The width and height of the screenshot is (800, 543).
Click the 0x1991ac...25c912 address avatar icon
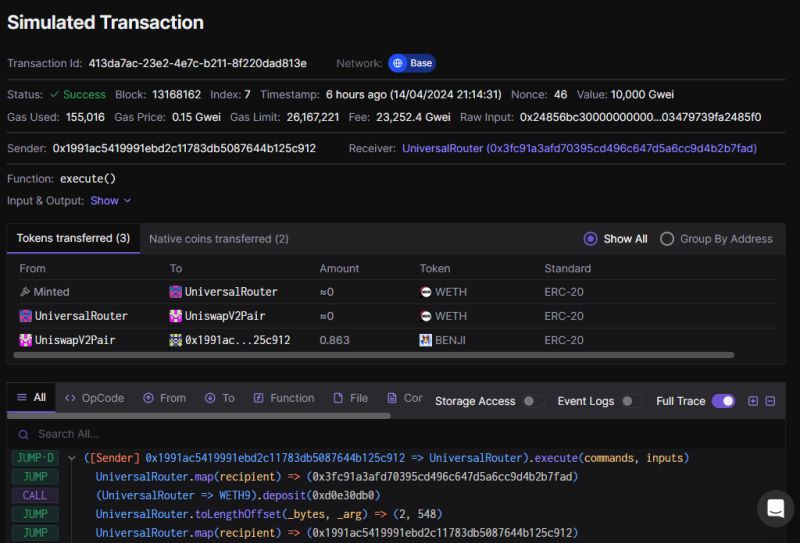tap(176, 340)
